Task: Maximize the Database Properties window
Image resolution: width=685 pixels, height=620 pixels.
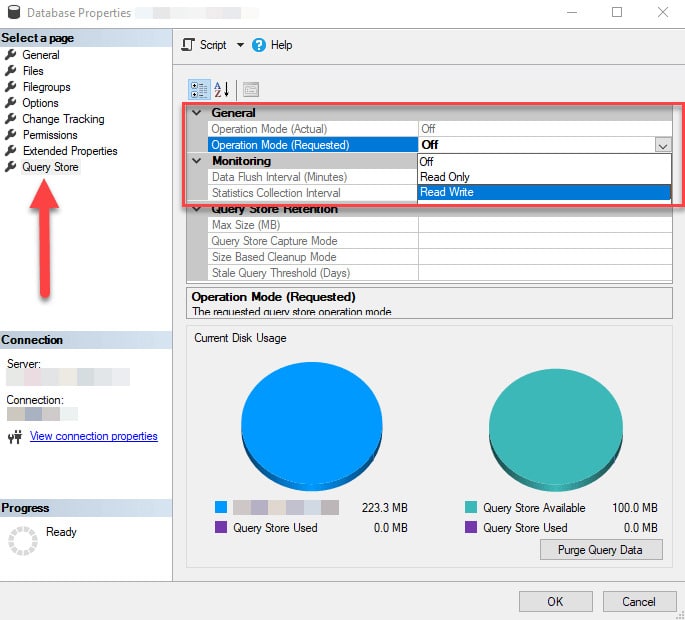Action: (x=617, y=12)
